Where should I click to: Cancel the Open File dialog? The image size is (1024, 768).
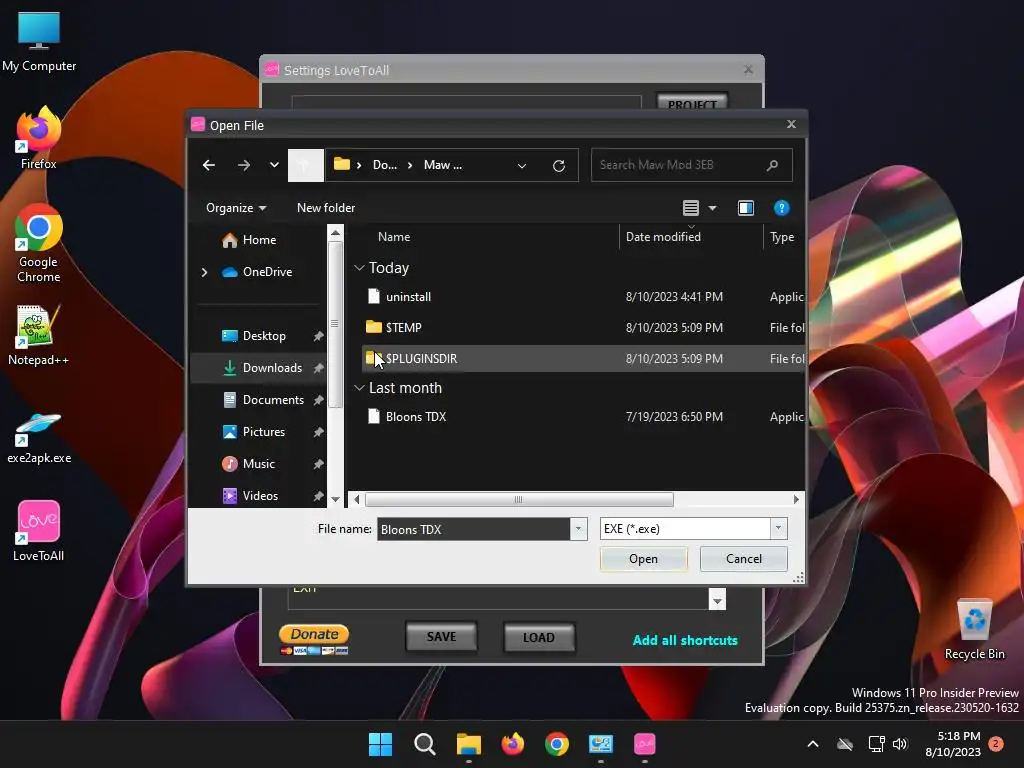coord(744,559)
